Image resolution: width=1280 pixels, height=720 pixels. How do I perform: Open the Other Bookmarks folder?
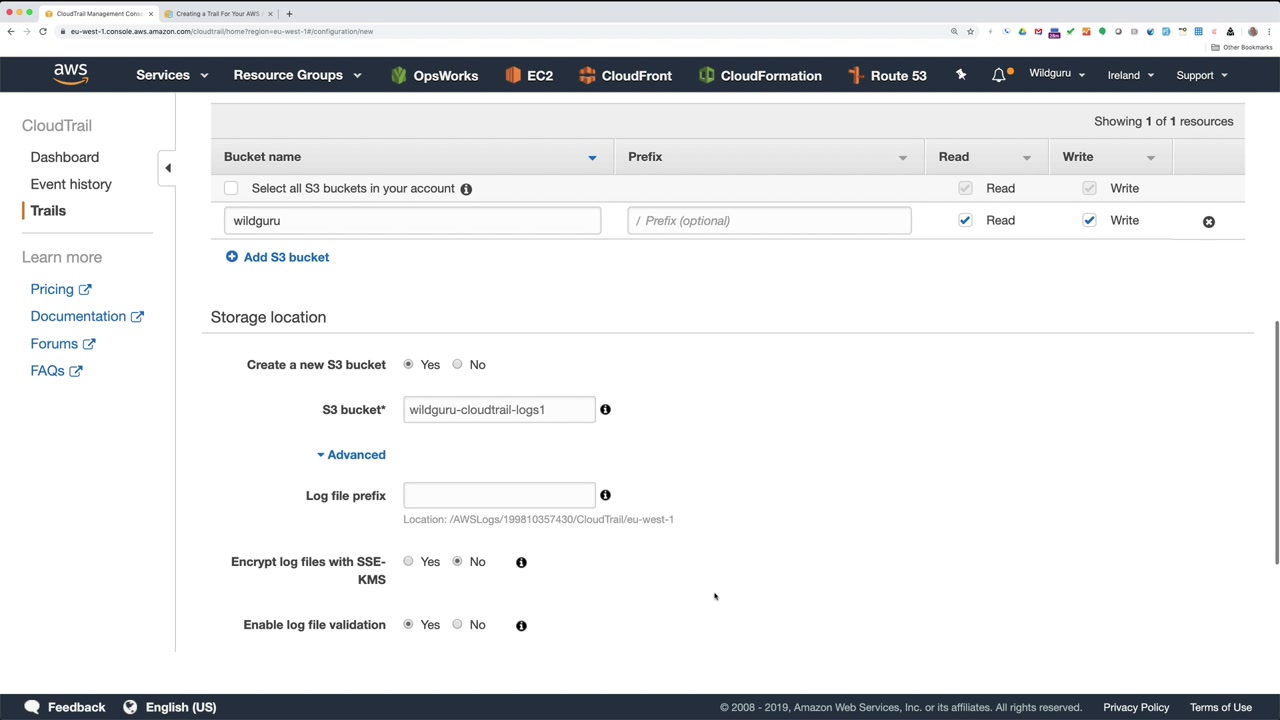point(1241,47)
